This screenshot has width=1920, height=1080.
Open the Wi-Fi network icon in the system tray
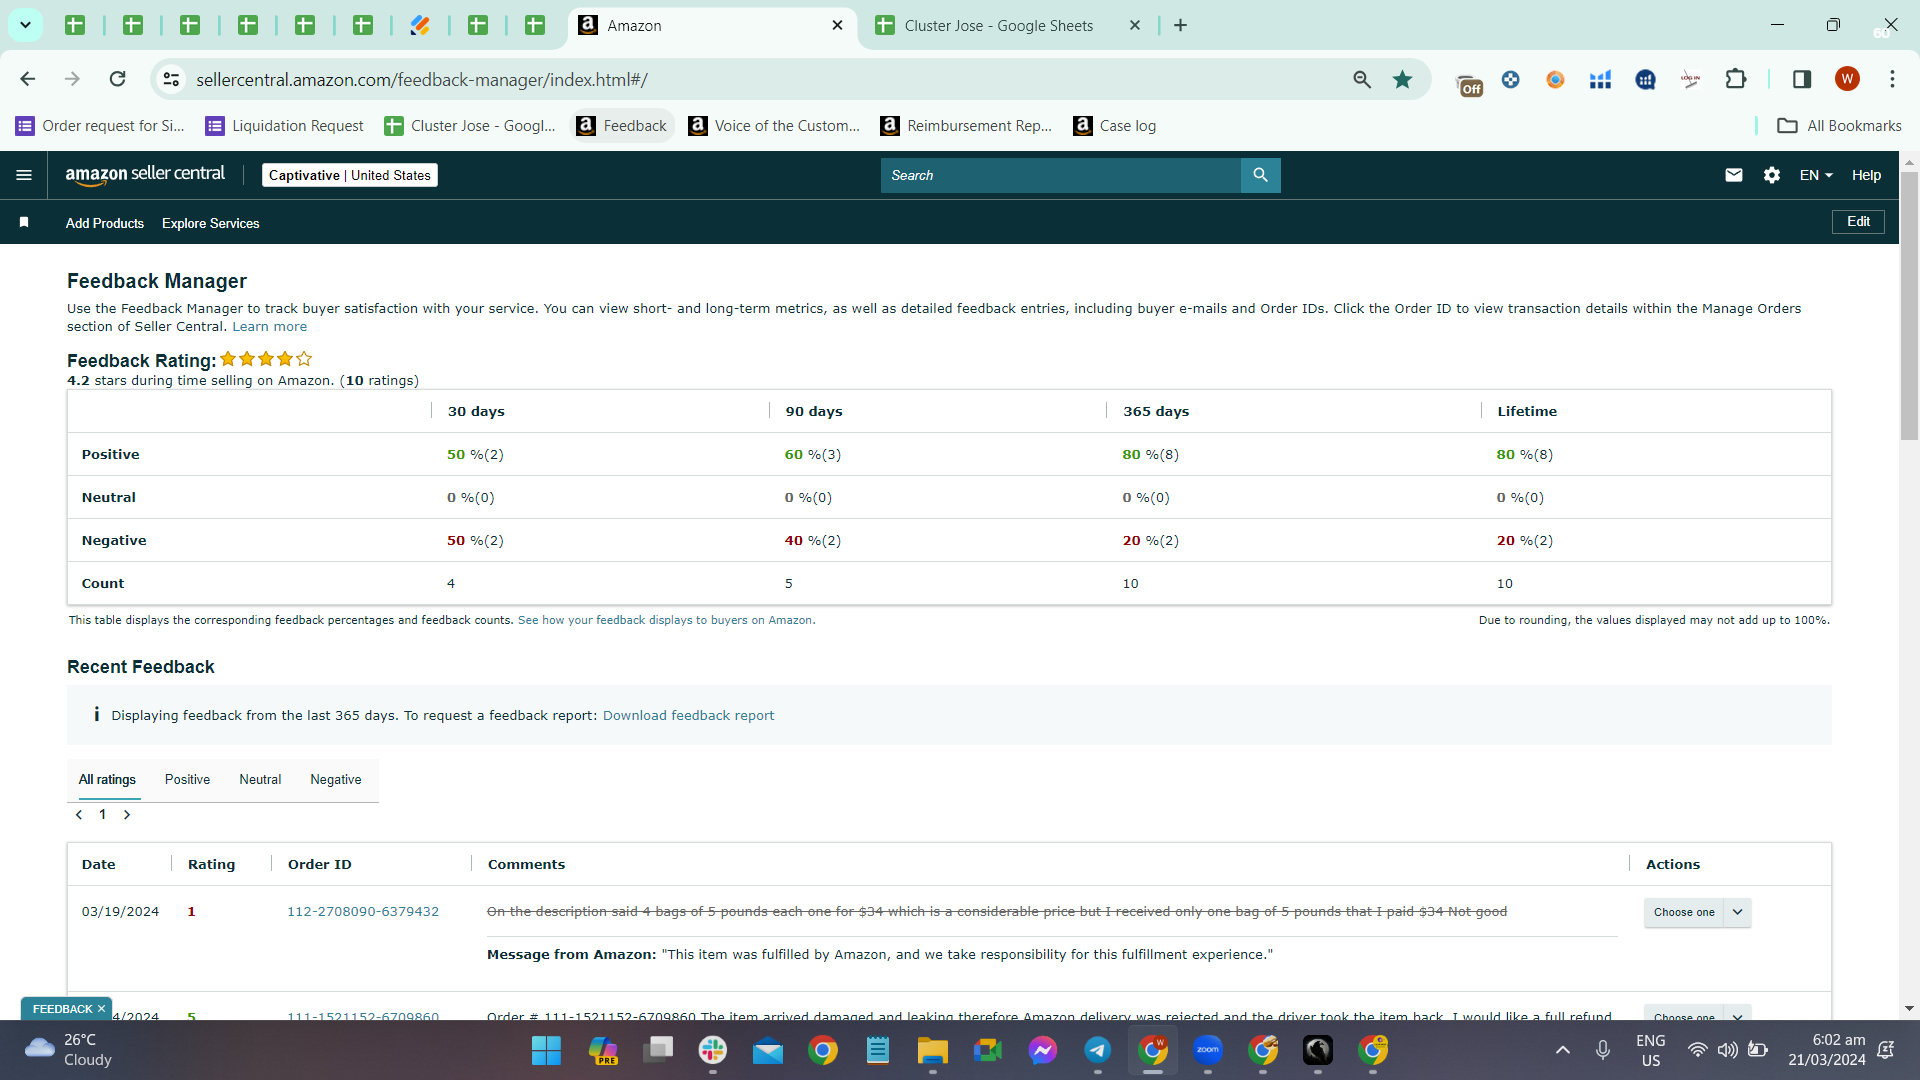point(1697,1050)
